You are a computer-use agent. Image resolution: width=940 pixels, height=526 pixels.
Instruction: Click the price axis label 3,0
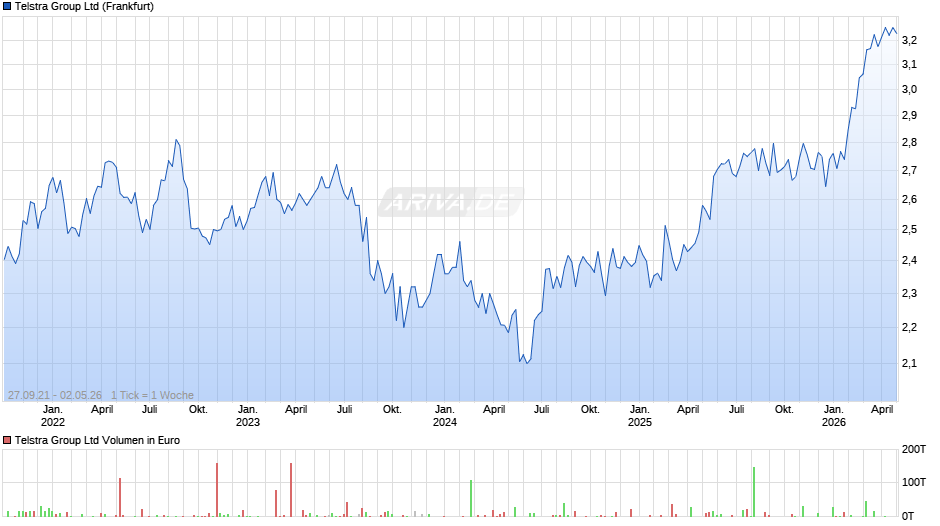[909, 89]
